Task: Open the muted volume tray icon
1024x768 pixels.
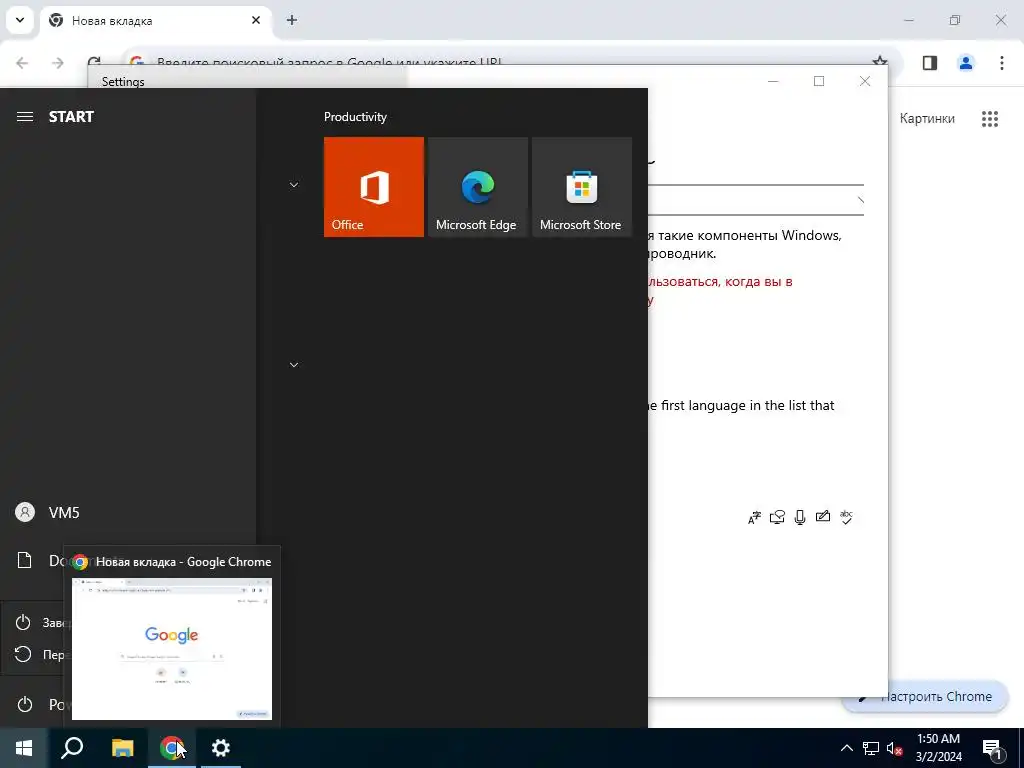Action: [894, 748]
